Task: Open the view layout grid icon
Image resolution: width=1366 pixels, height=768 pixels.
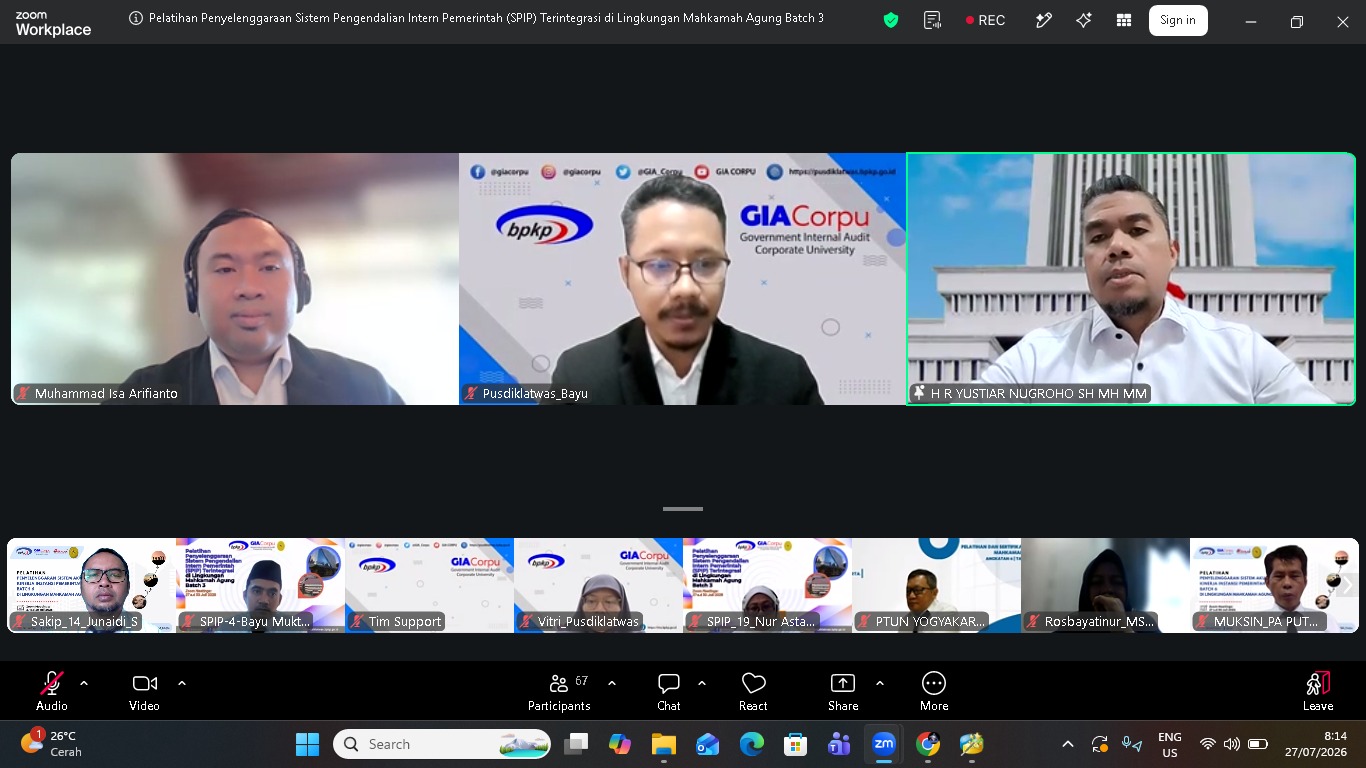Action: [x=1124, y=20]
